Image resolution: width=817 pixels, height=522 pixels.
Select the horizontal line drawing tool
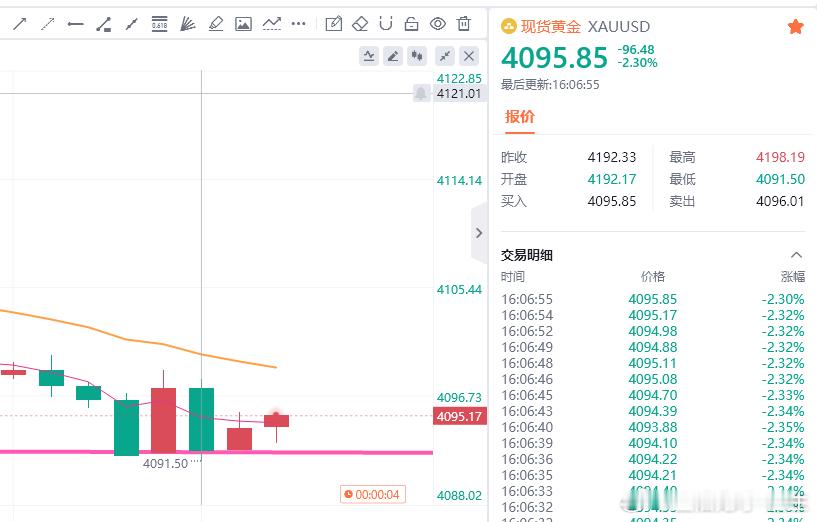[76, 24]
